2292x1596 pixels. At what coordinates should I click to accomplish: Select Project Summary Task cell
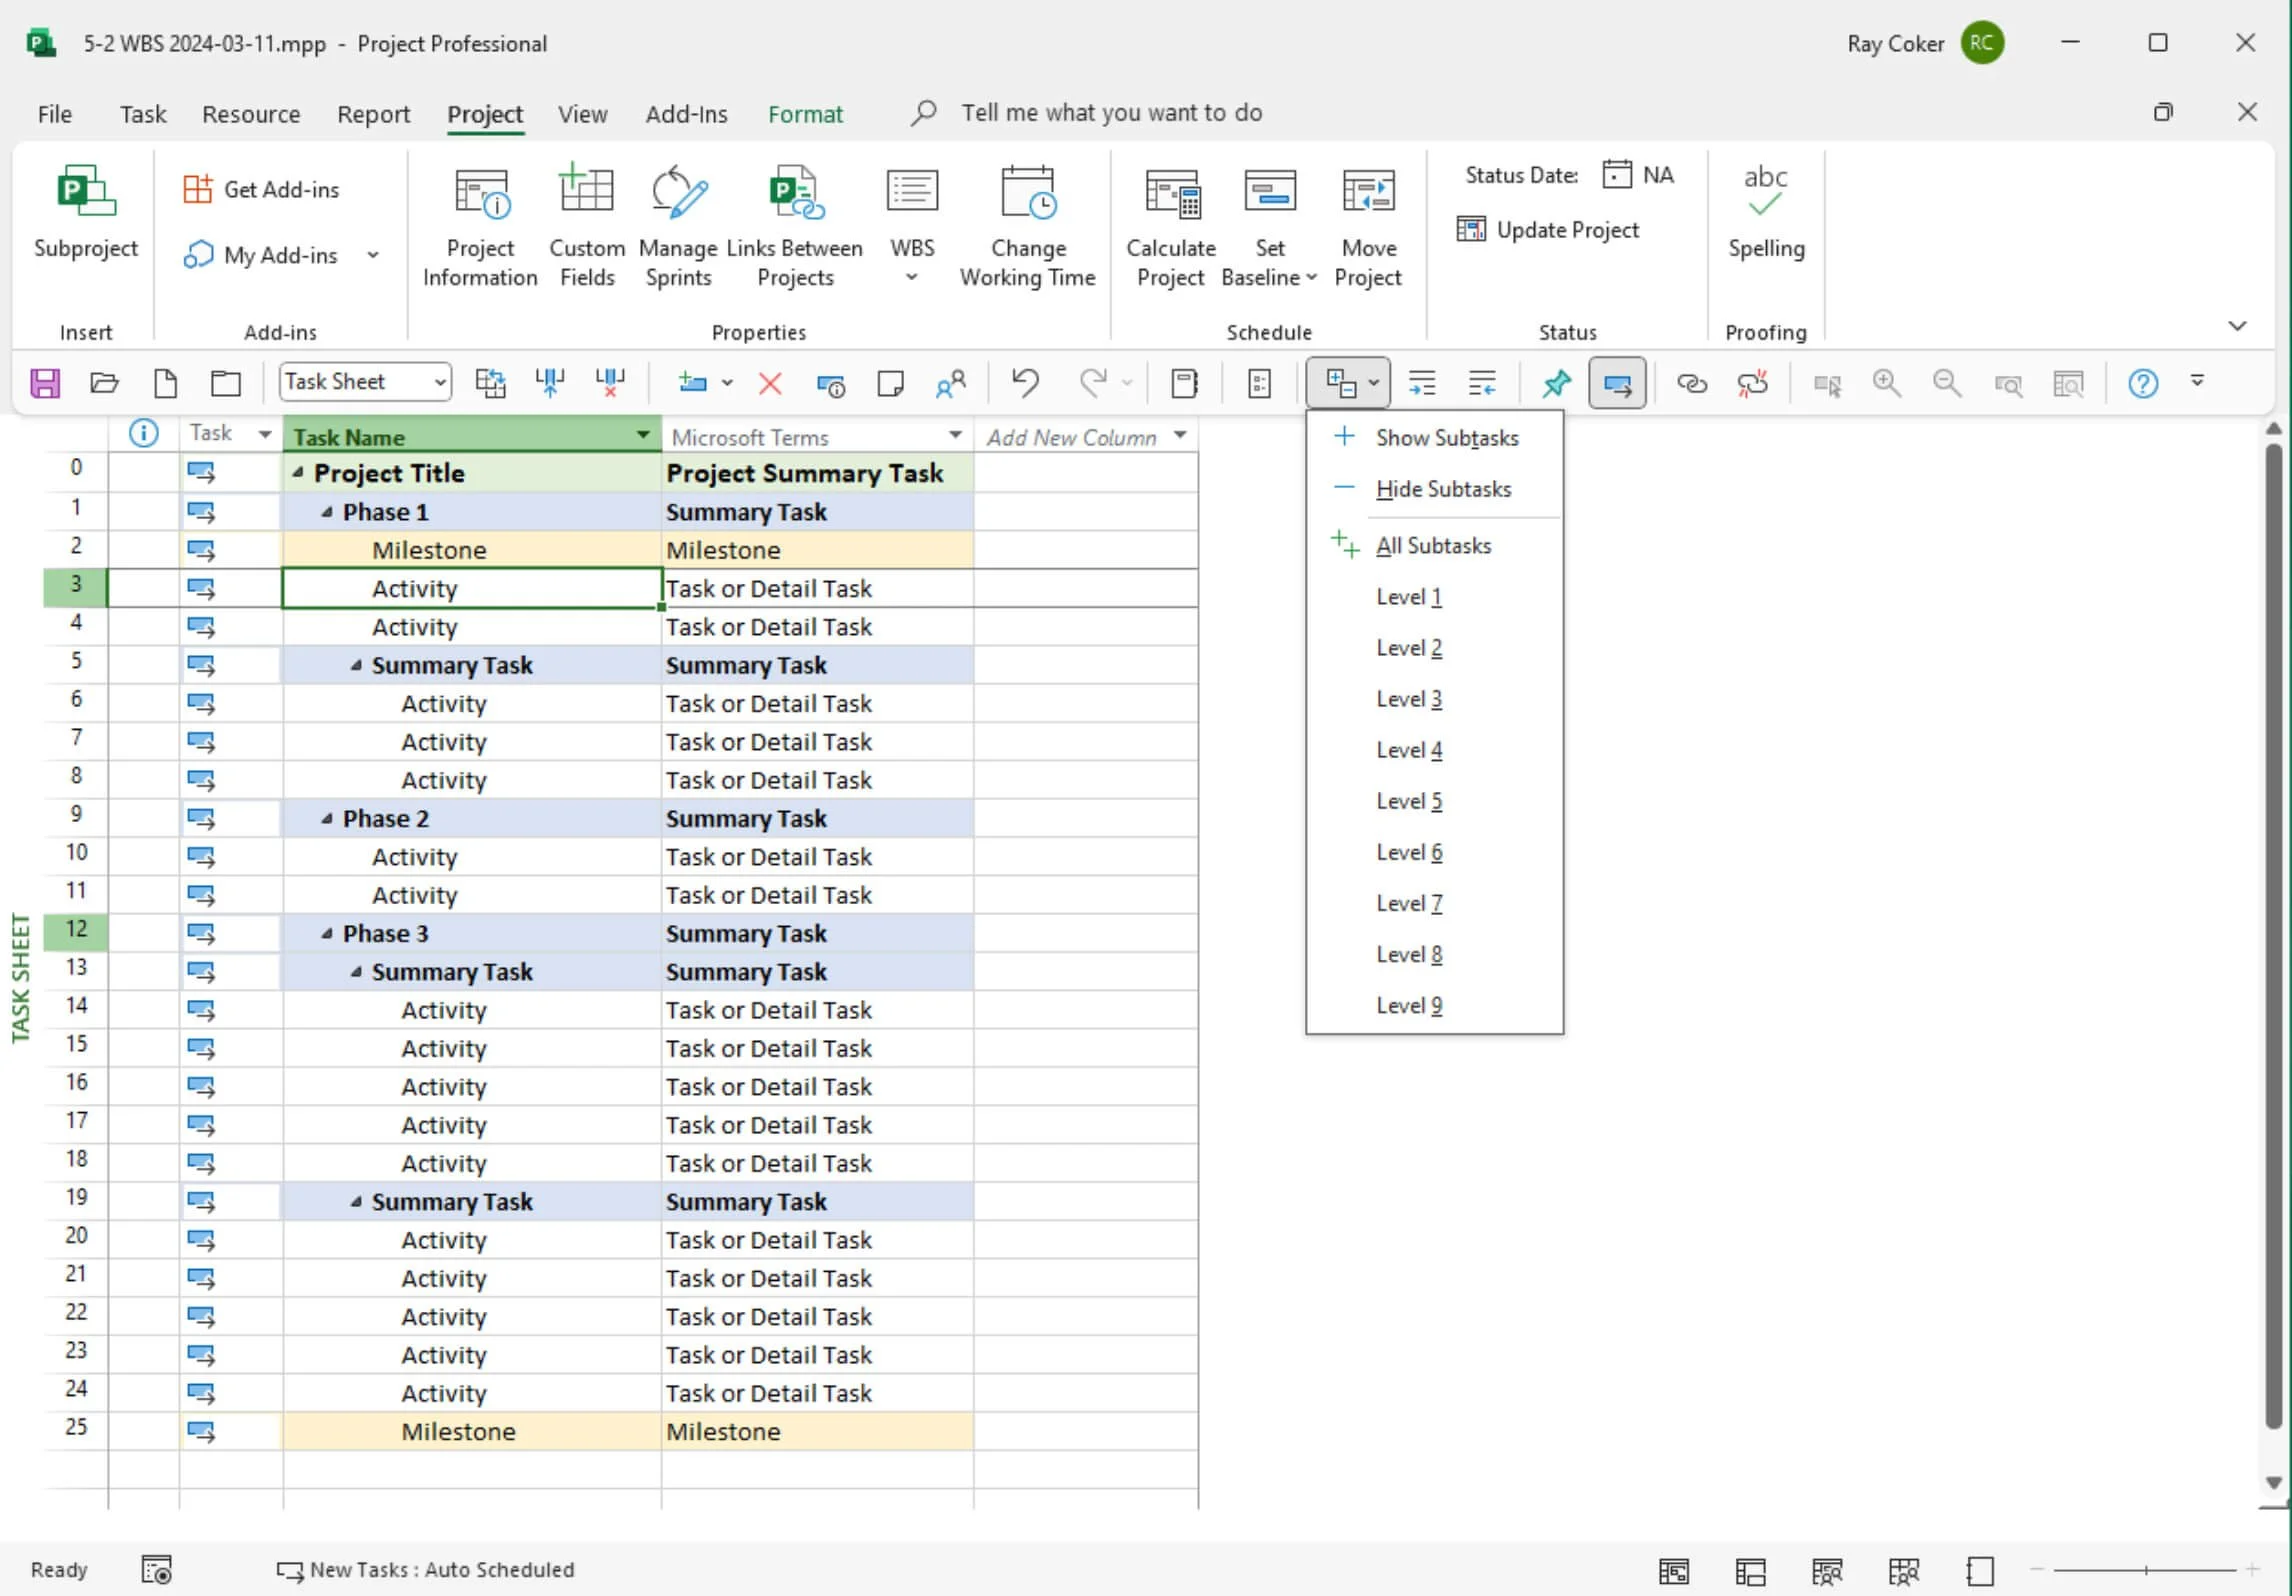pyautogui.click(x=817, y=473)
